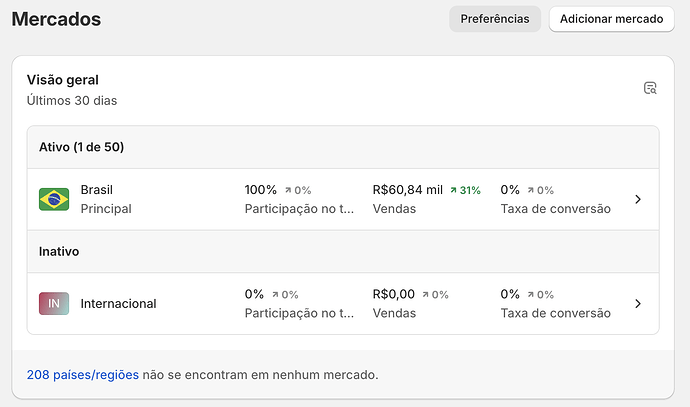Click the Ativo (1 de 50) header
Viewport: 690px width, 407px height.
81,147
